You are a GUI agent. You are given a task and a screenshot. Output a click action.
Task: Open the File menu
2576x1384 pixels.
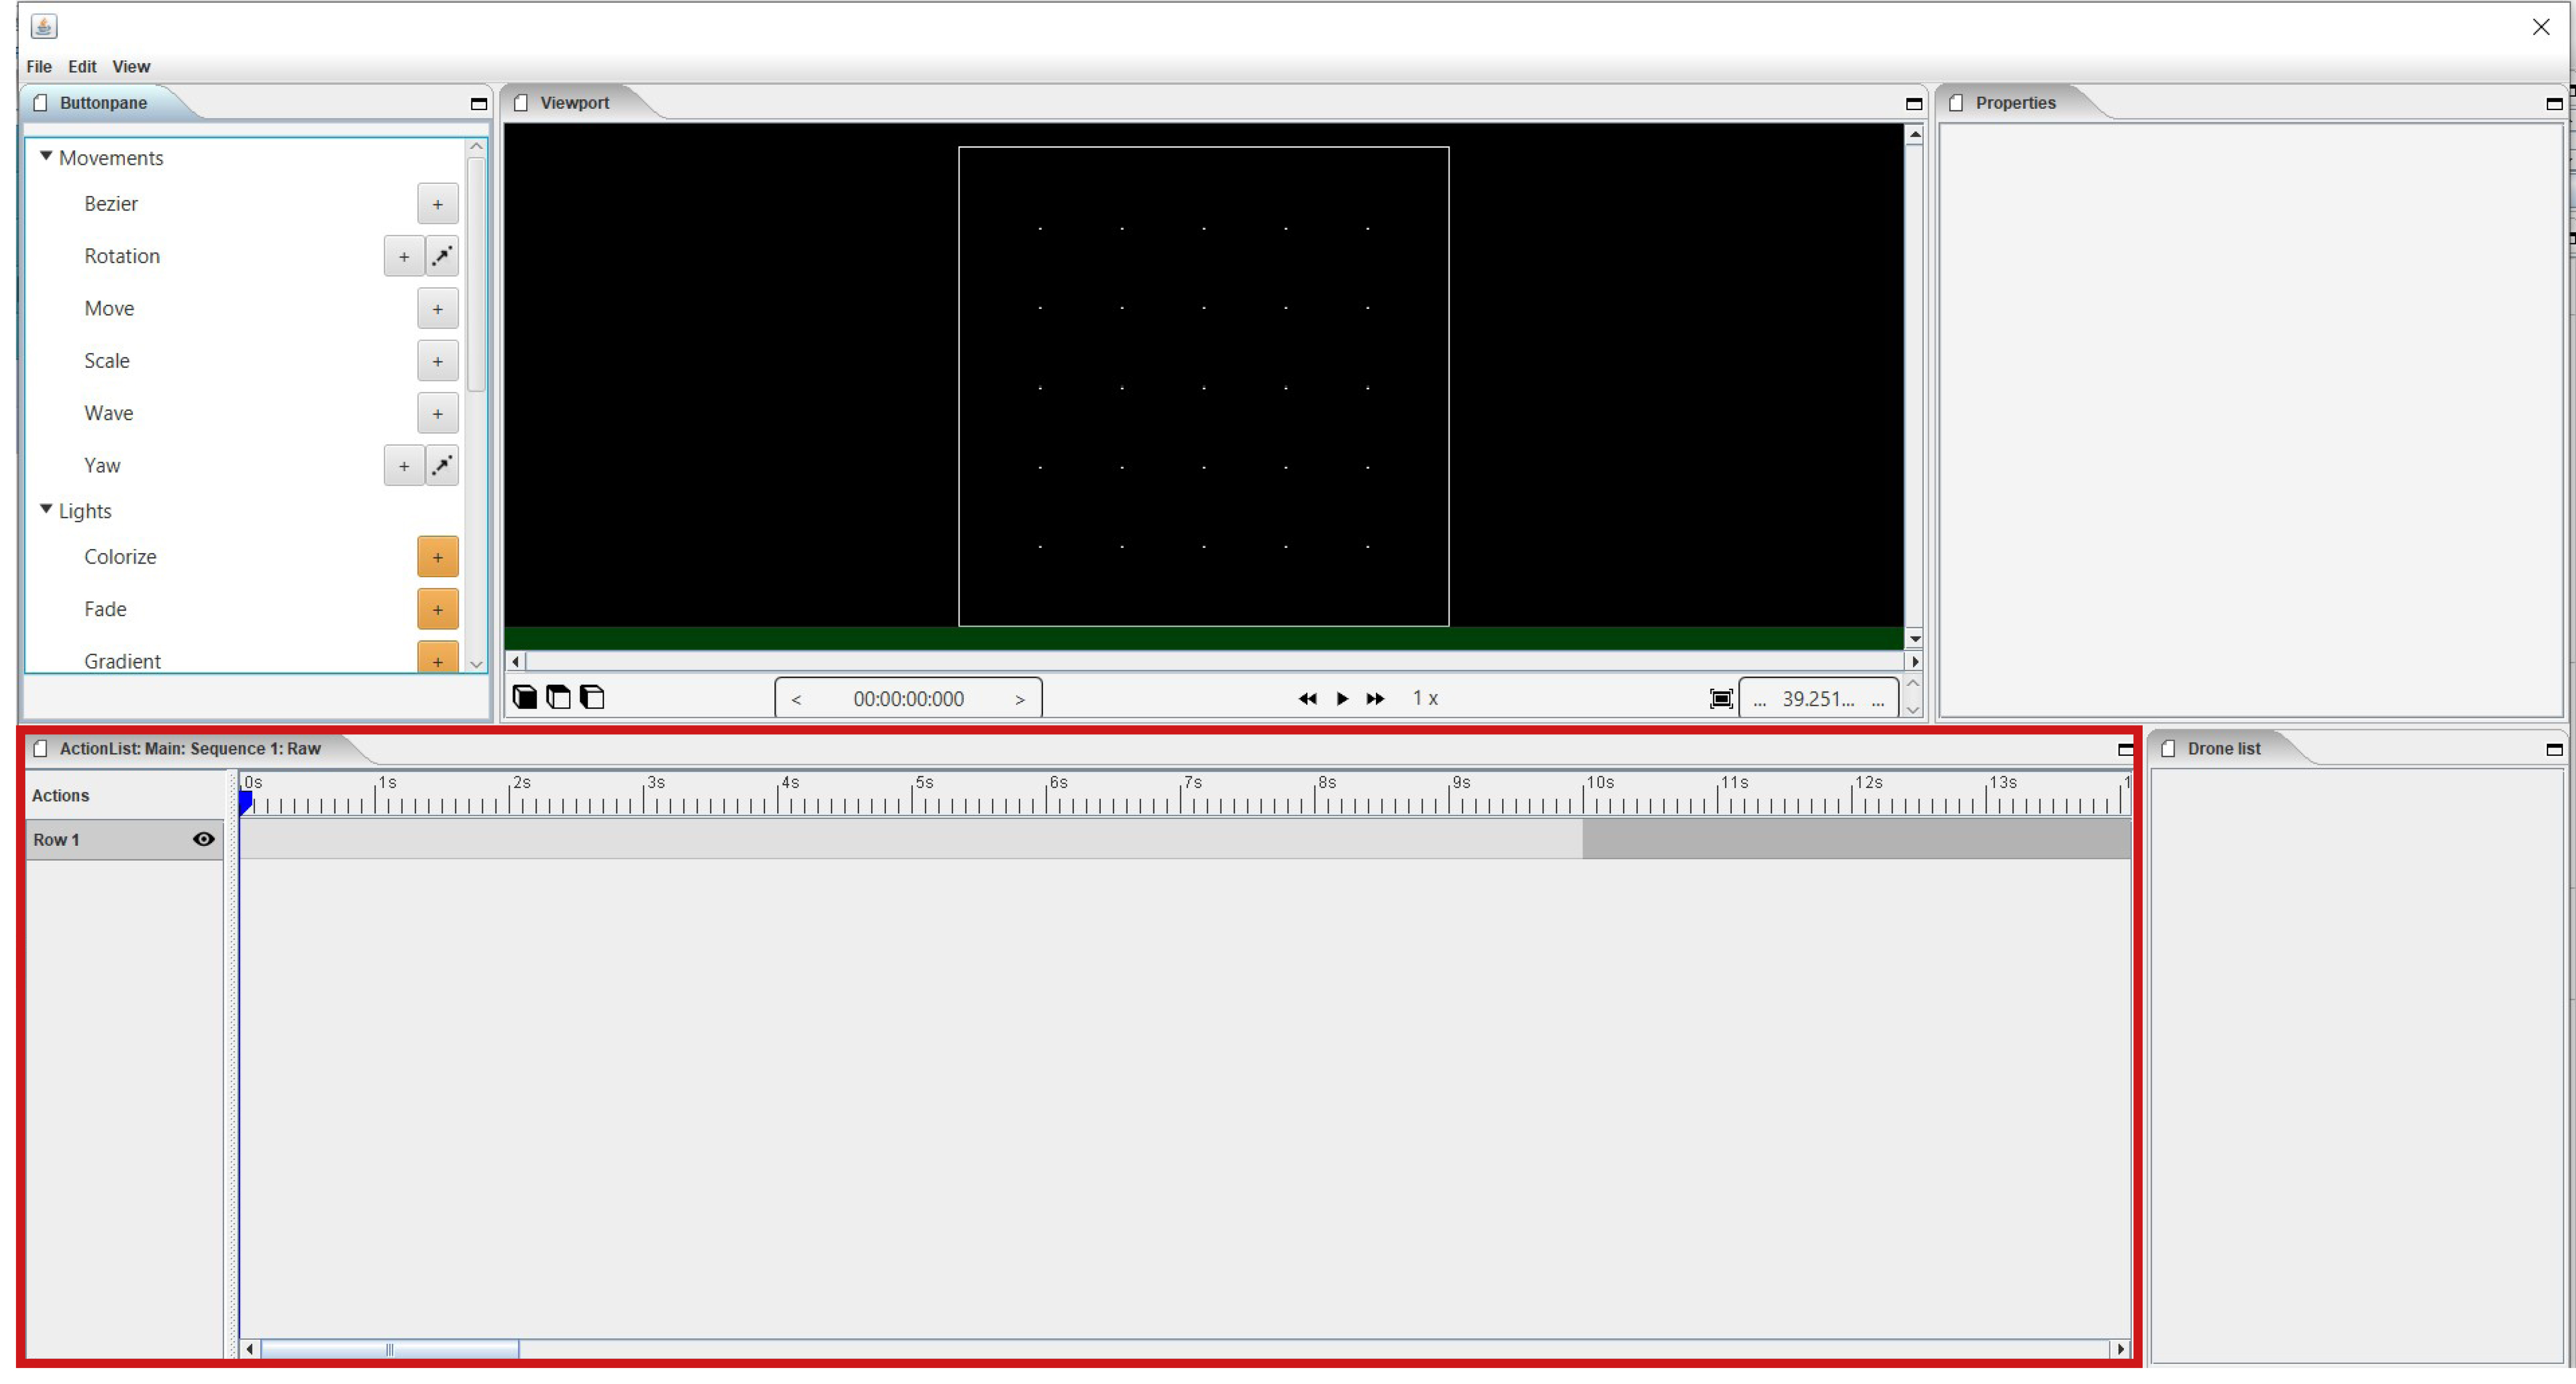point(37,65)
